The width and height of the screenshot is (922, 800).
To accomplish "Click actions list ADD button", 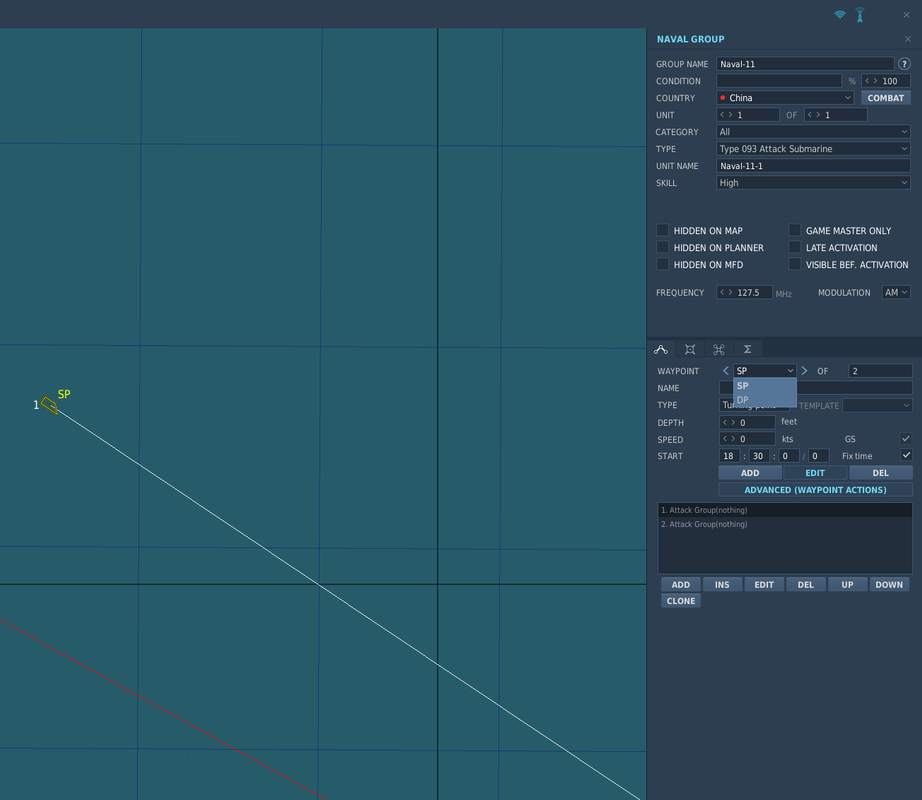I will [680, 584].
